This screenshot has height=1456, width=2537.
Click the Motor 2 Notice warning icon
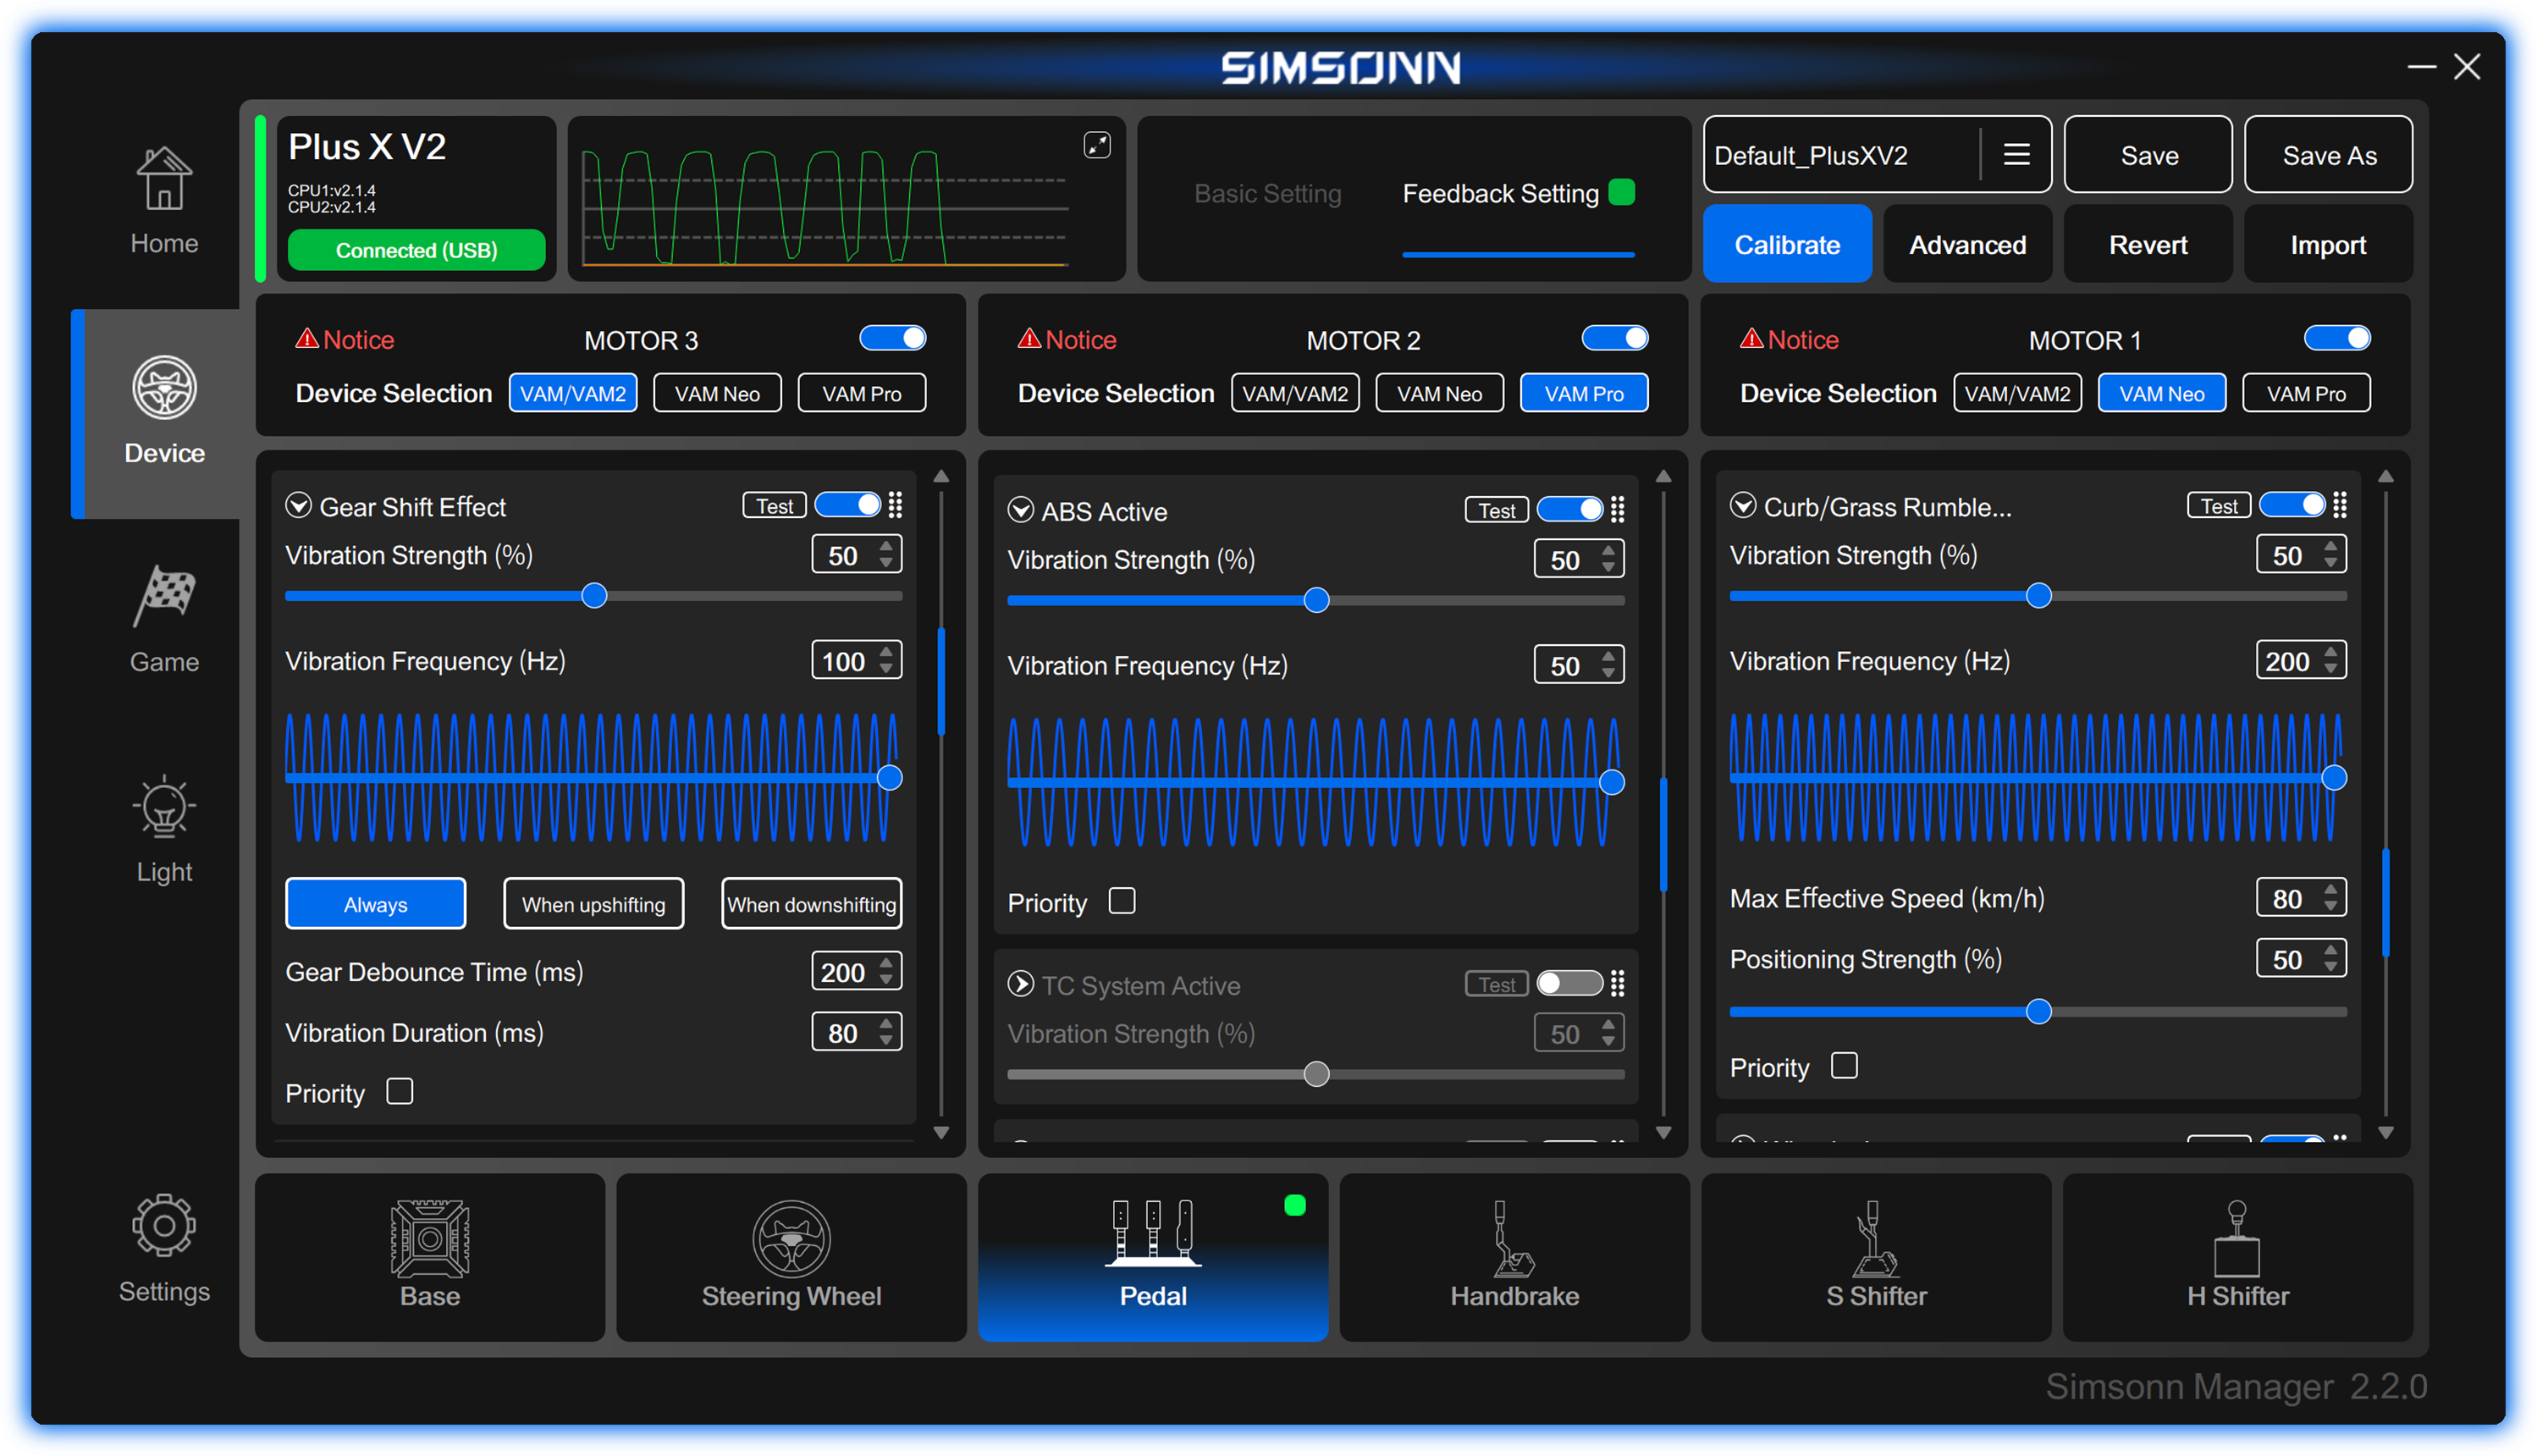(1029, 339)
